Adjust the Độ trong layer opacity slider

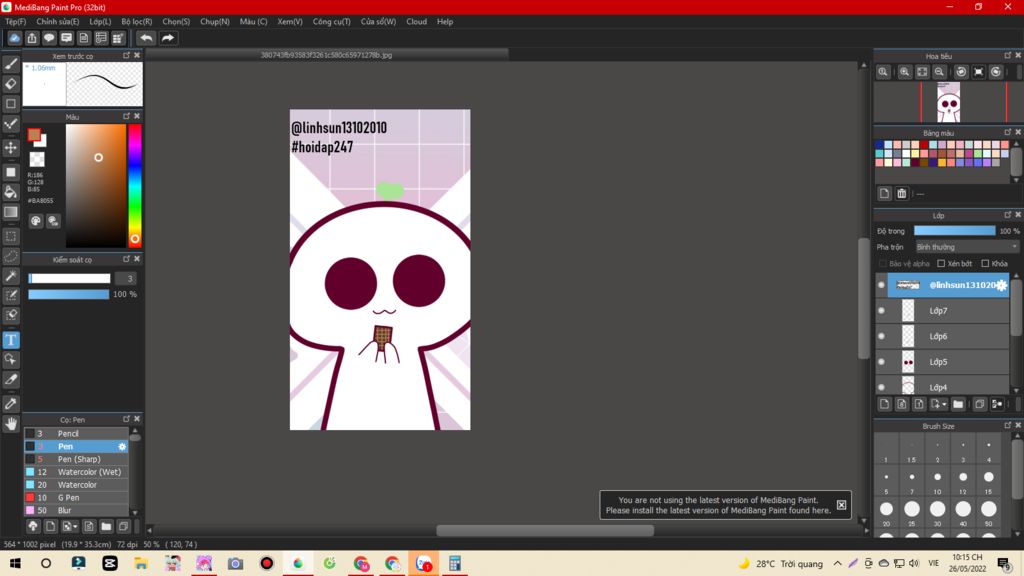[x=954, y=231]
